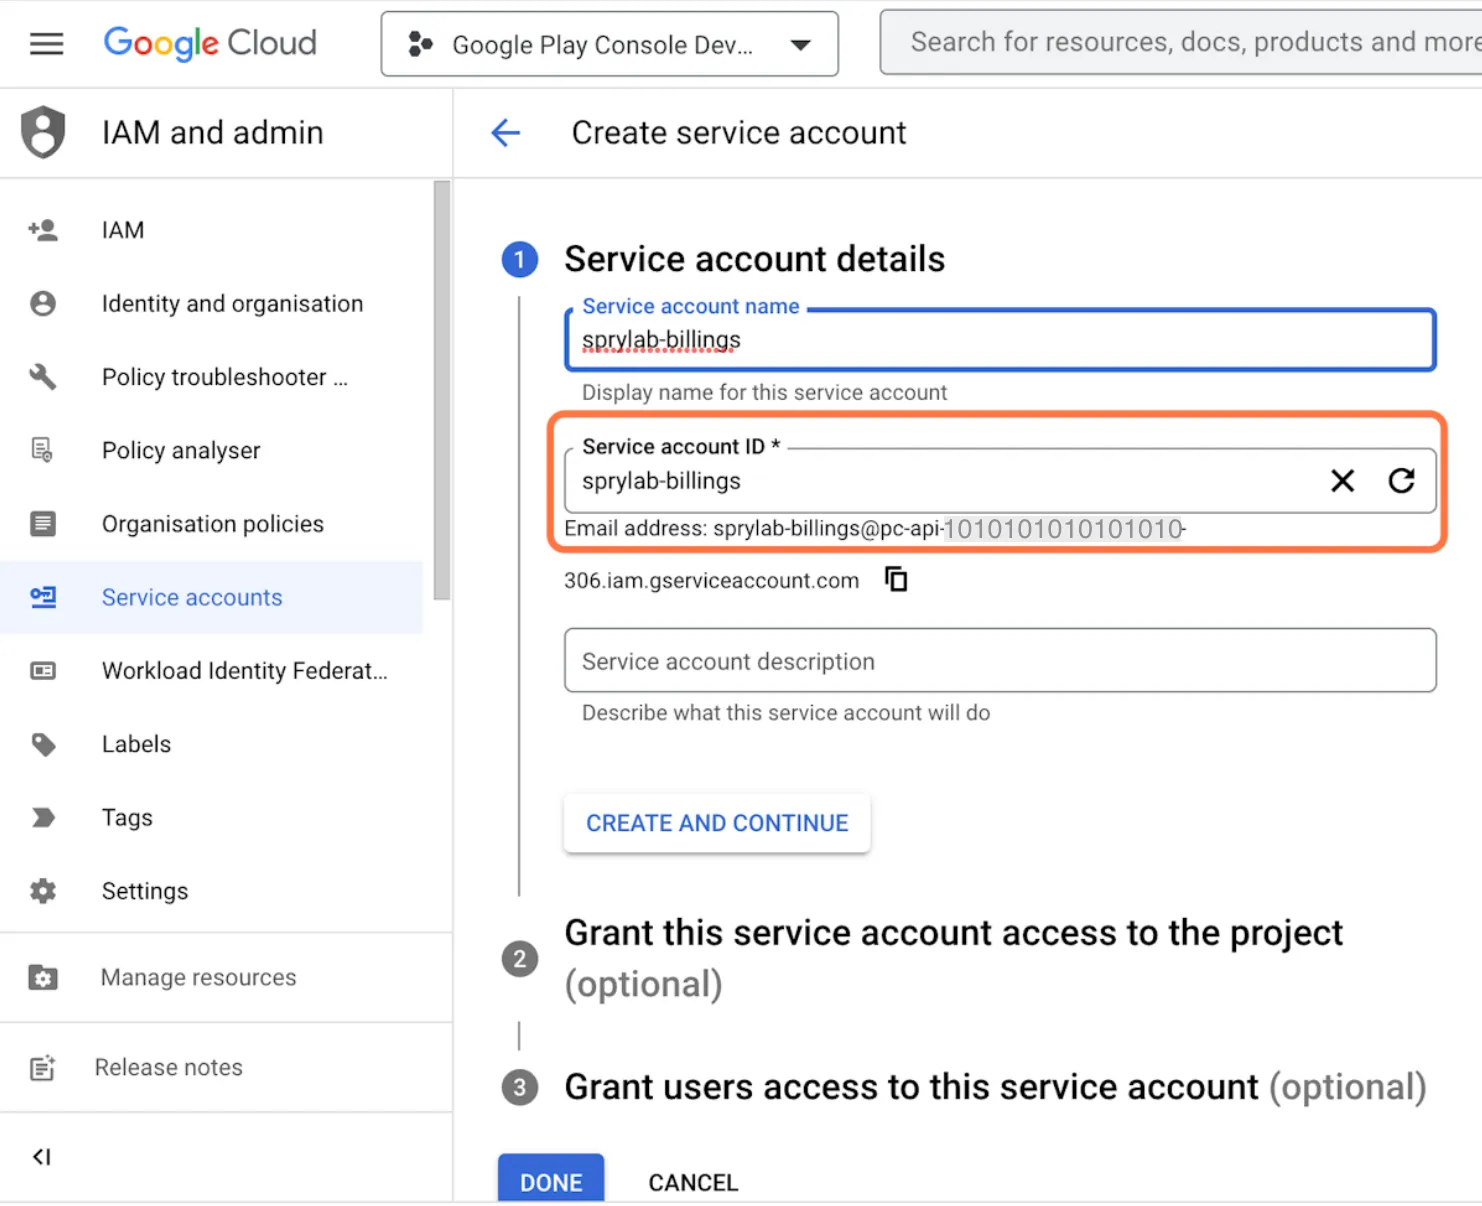Click the Labels tag icon
1482x1206 pixels.
(43, 744)
